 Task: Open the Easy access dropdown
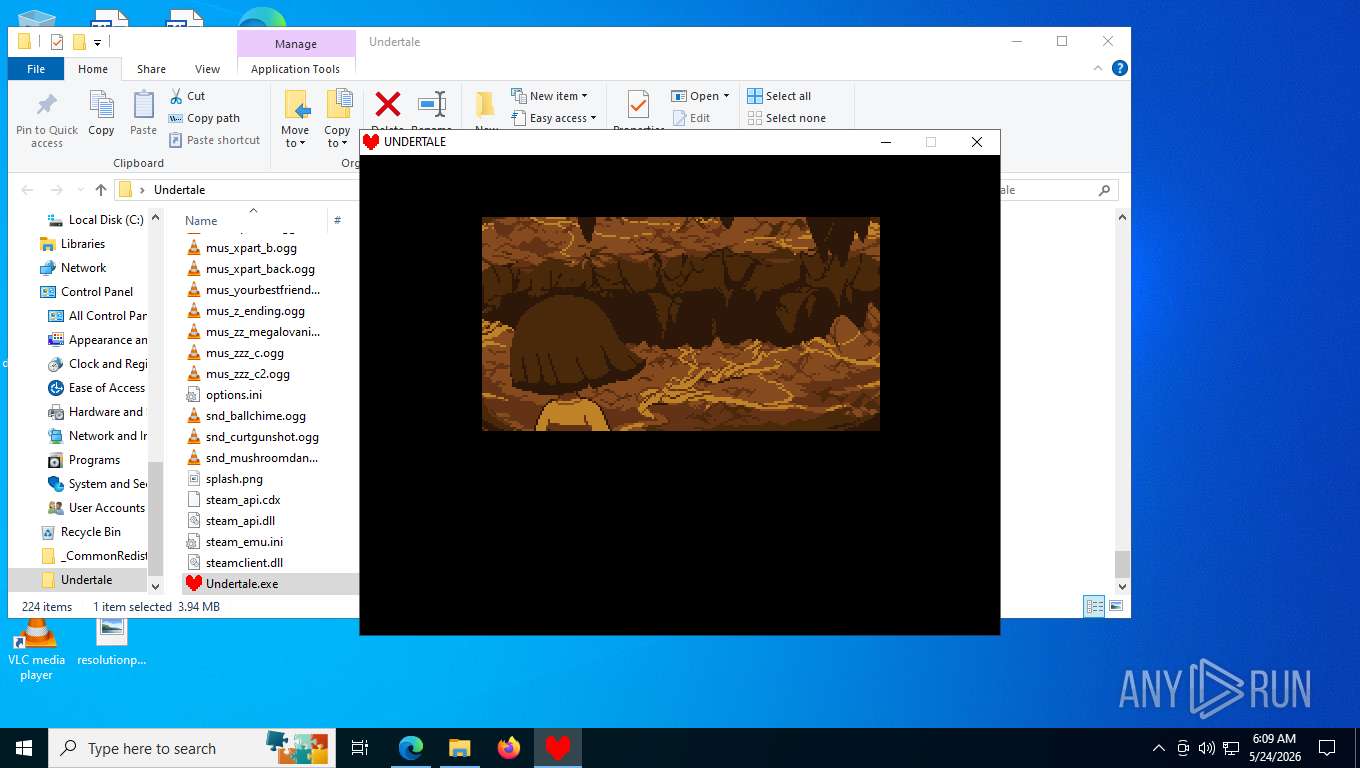553,118
